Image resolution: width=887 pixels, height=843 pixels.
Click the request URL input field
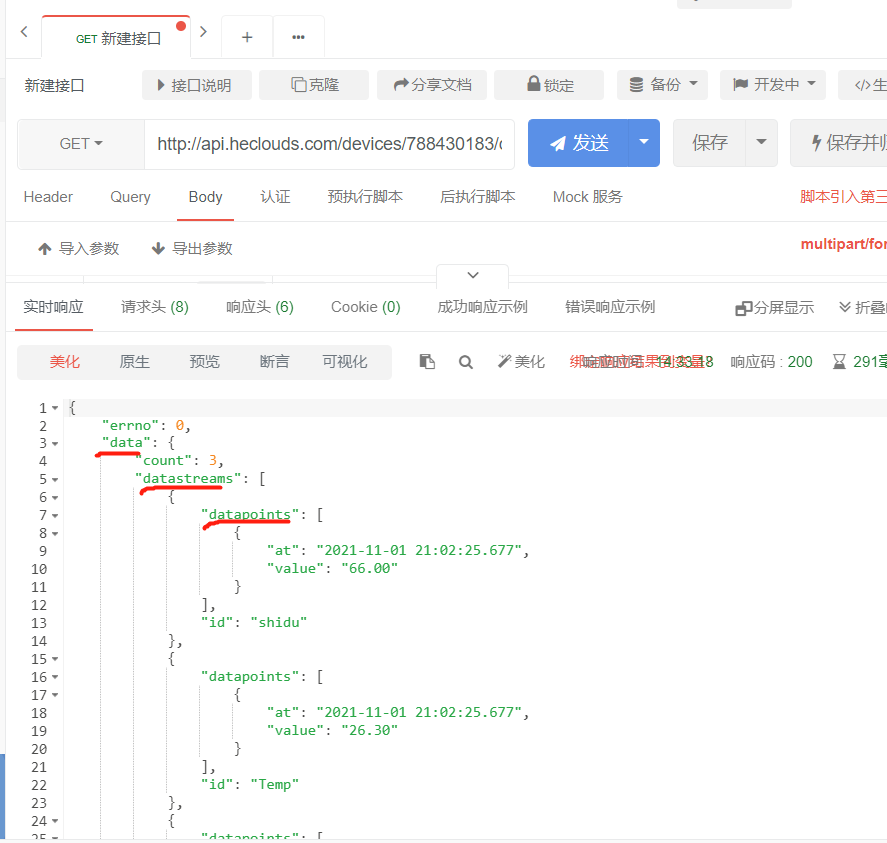click(x=329, y=144)
